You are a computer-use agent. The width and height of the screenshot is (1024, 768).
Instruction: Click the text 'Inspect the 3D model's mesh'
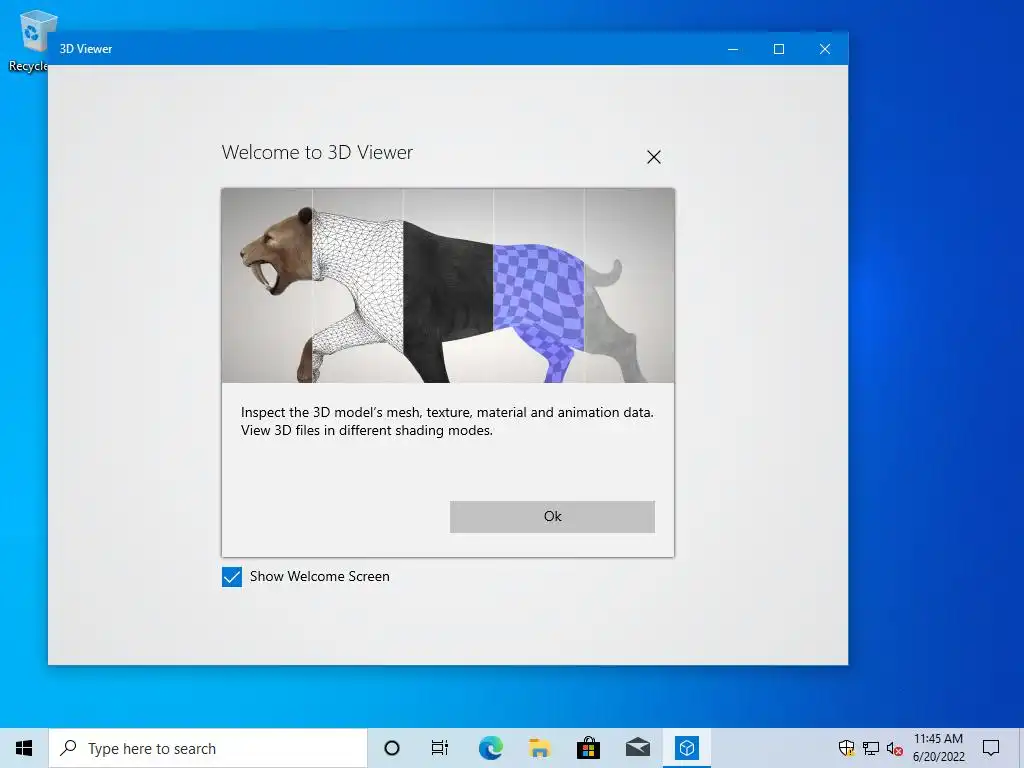[332, 412]
